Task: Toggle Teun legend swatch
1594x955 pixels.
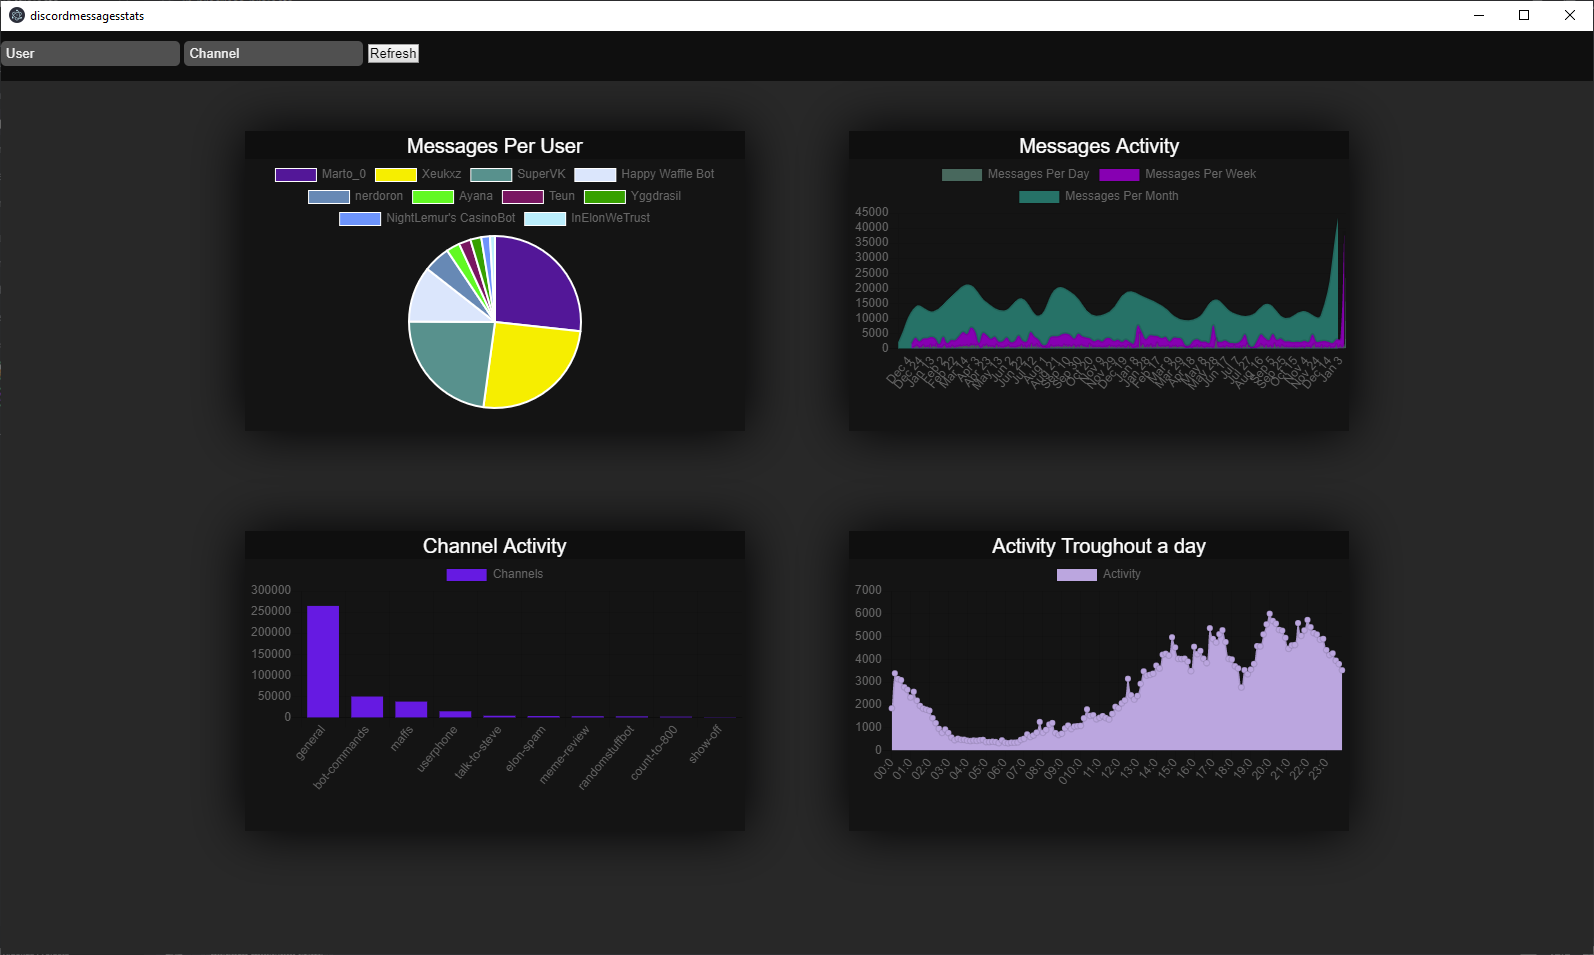Action: coord(523,197)
